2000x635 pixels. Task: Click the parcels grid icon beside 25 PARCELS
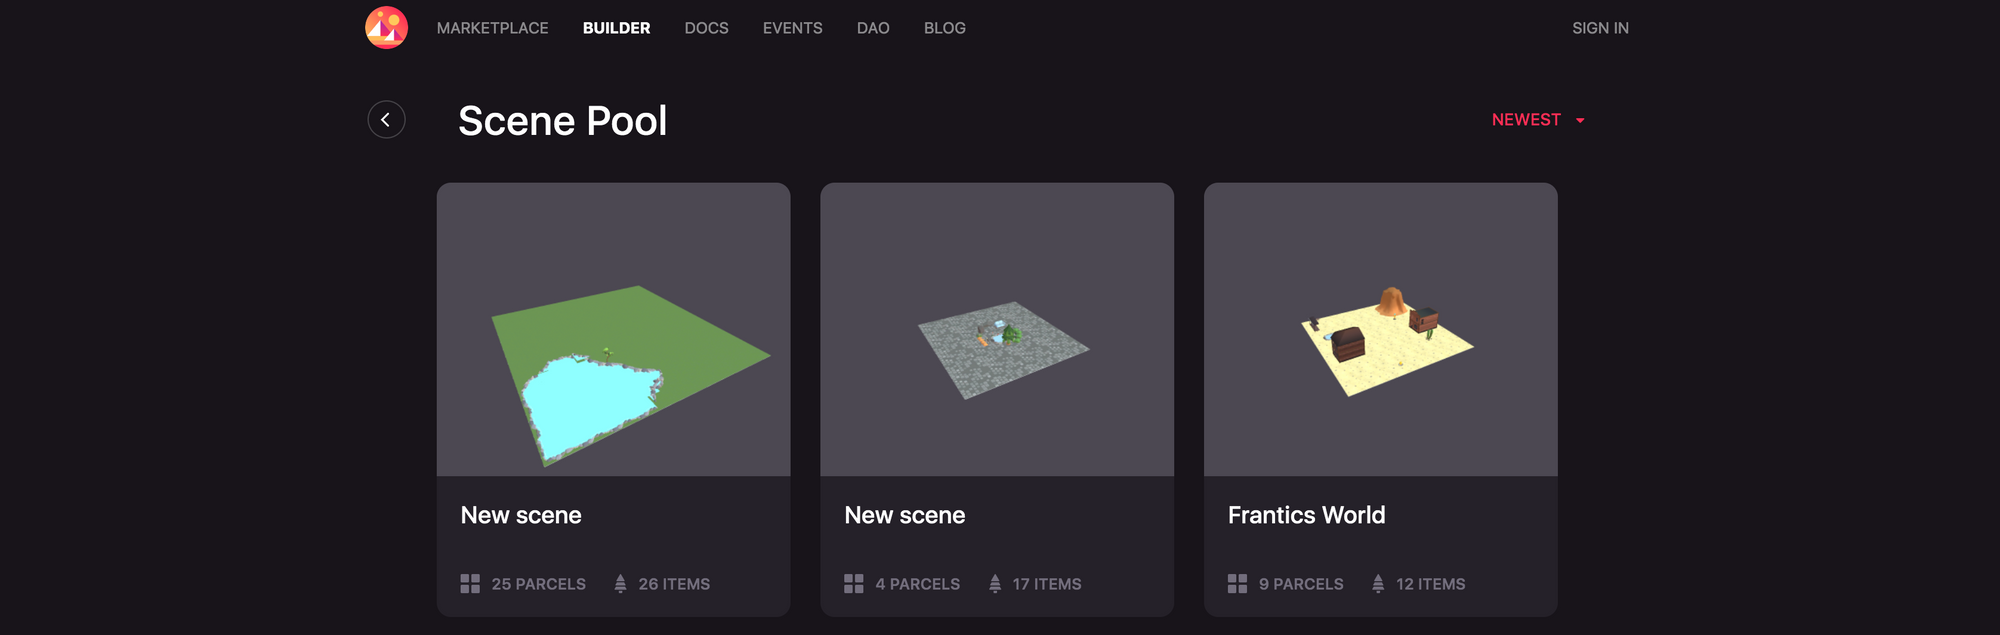point(470,584)
